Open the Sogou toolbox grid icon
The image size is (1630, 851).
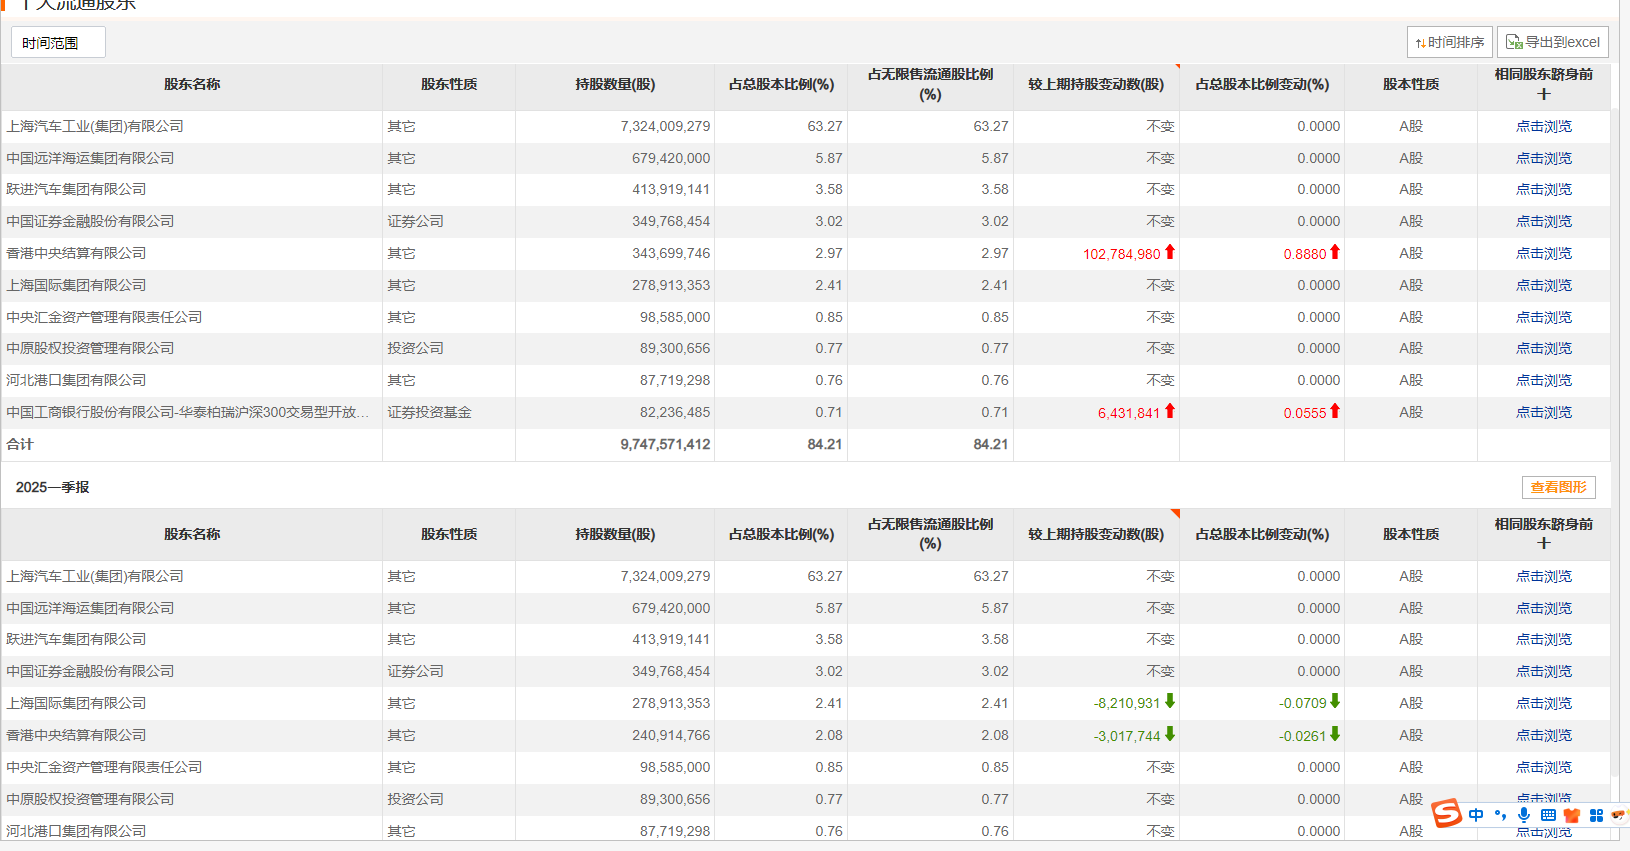coord(1596,815)
